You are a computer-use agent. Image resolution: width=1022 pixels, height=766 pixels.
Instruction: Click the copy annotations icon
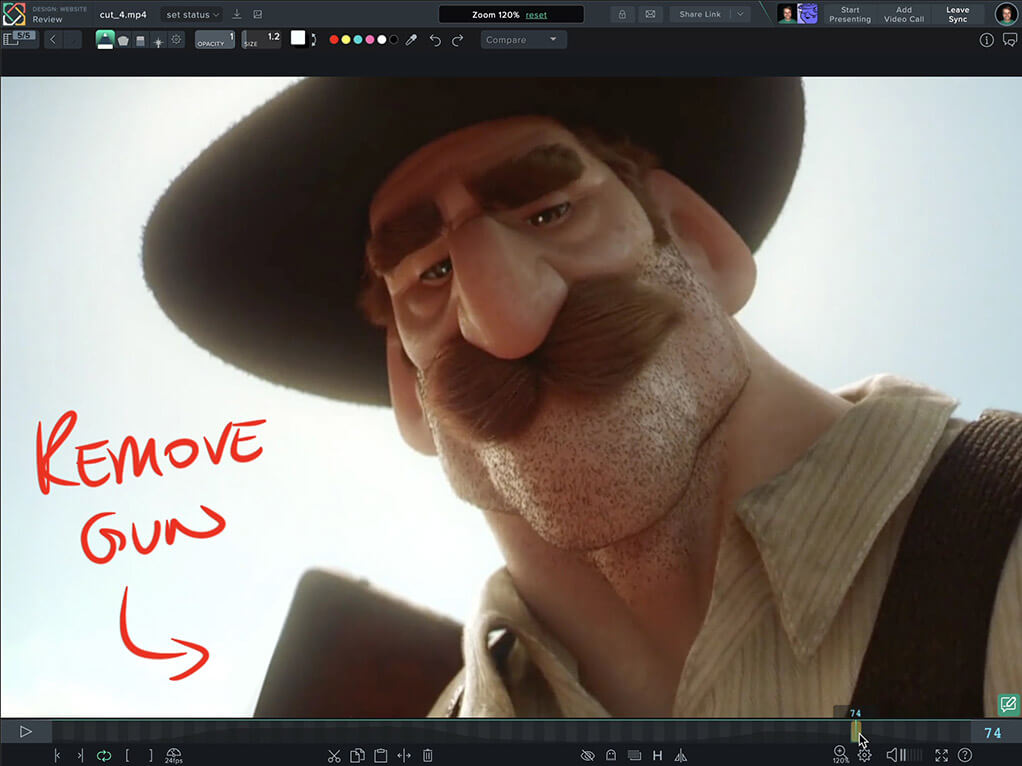click(357, 756)
